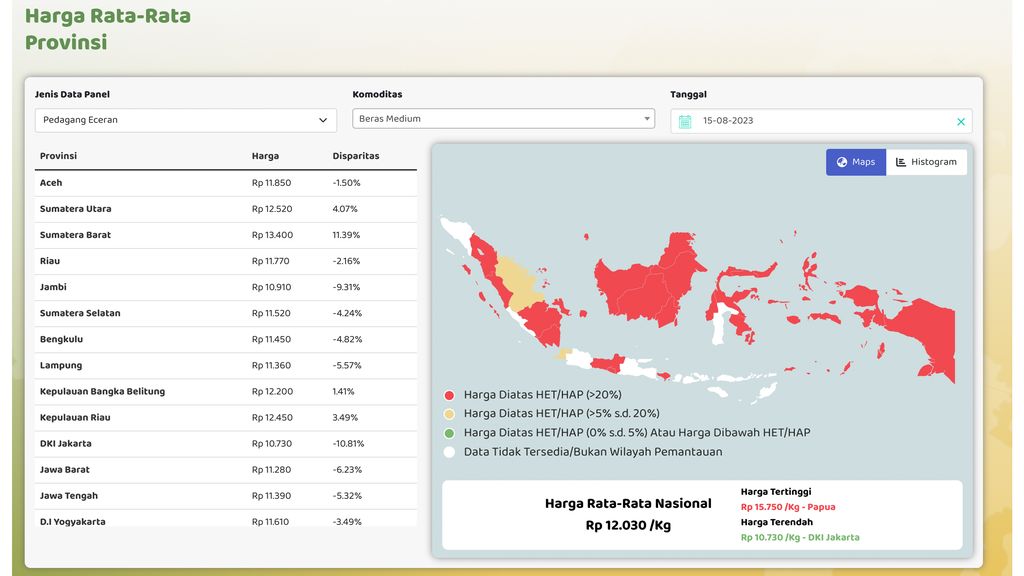
Task: Click the national average Rp 12.030 /Kg
Action: point(628,525)
